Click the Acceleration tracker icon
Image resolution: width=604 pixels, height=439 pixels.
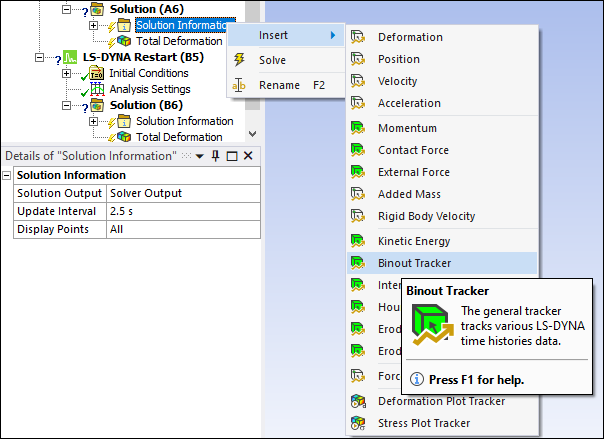pyautogui.click(x=358, y=103)
